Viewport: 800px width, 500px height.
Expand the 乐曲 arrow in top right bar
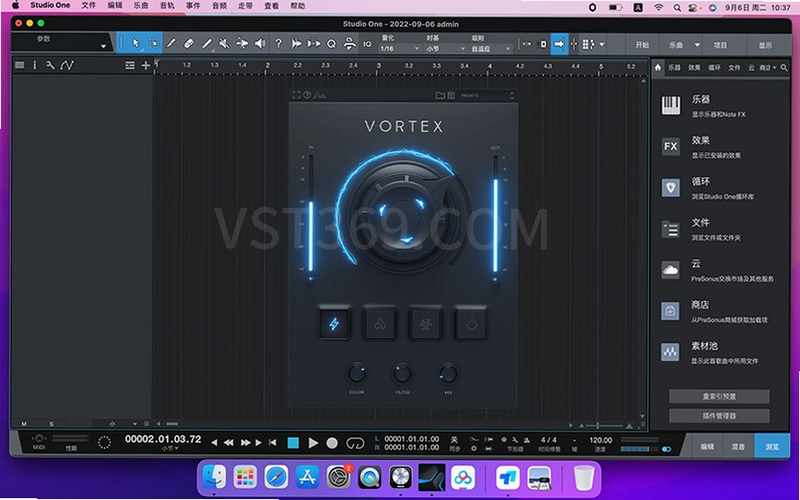pyautogui.click(x=697, y=45)
